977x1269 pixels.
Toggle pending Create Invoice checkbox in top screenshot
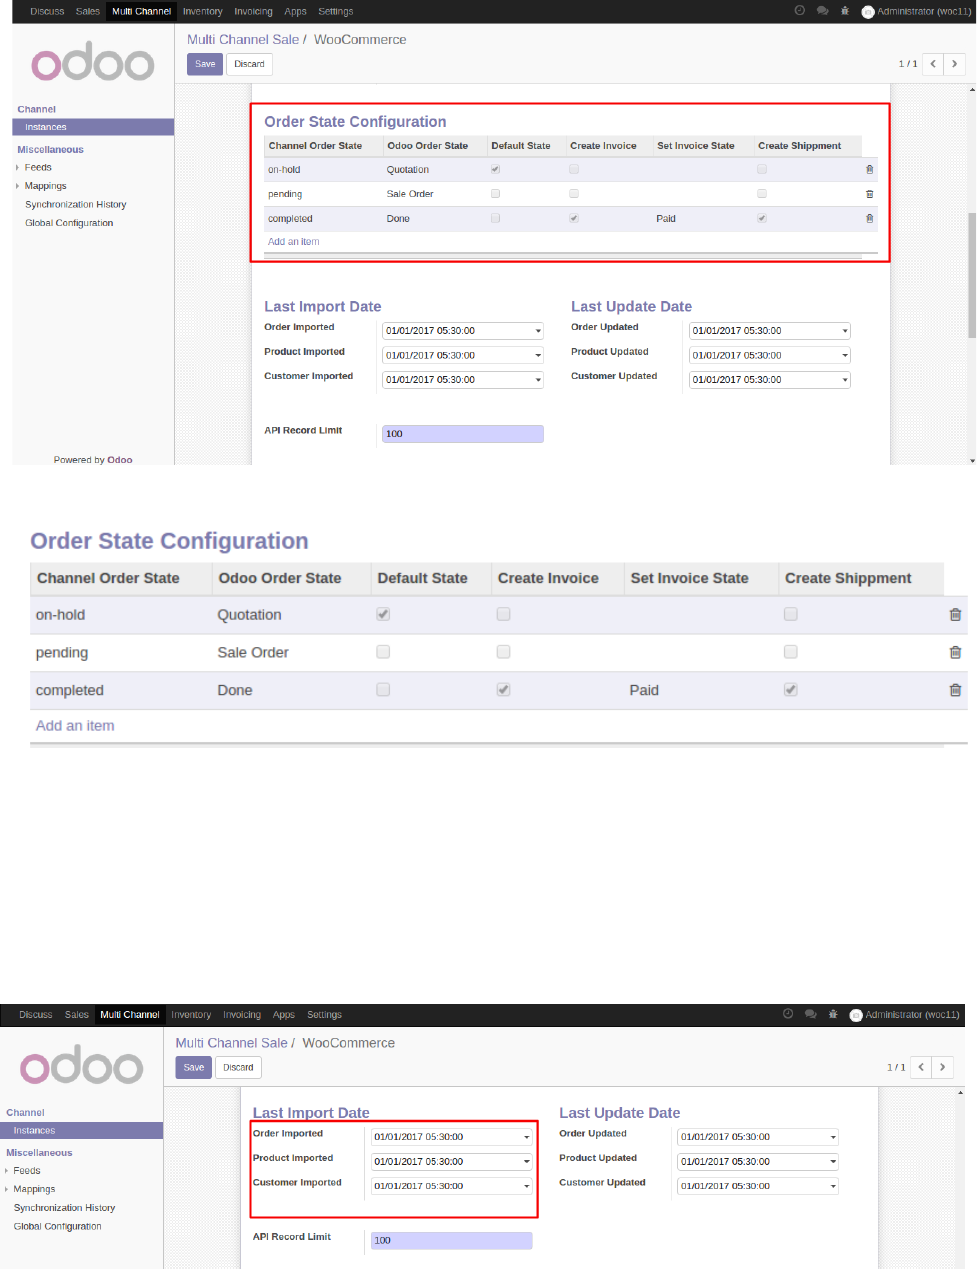click(x=574, y=193)
